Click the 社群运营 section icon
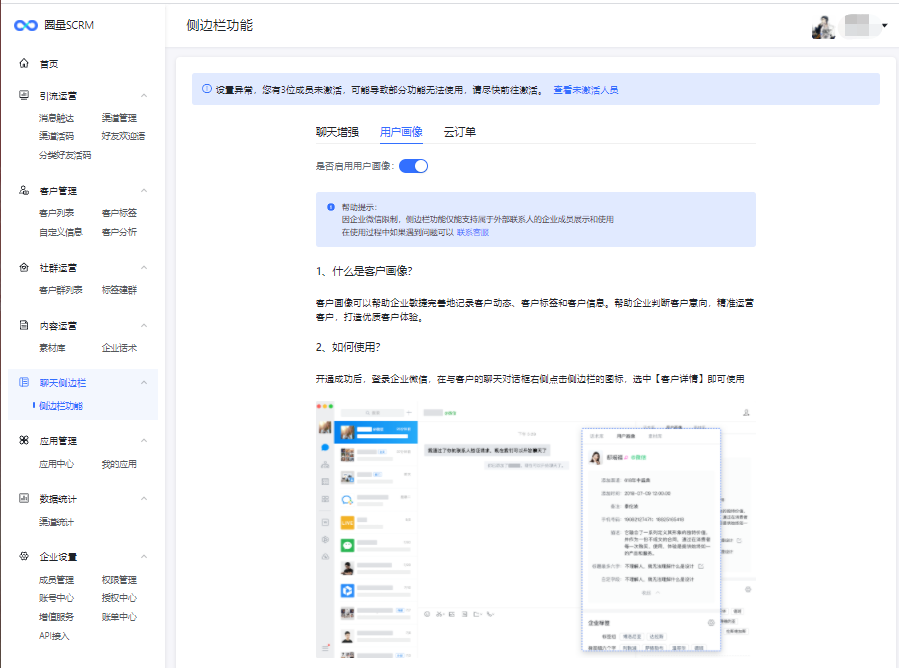Viewport: 899px width, 668px height. (x=24, y=268)
